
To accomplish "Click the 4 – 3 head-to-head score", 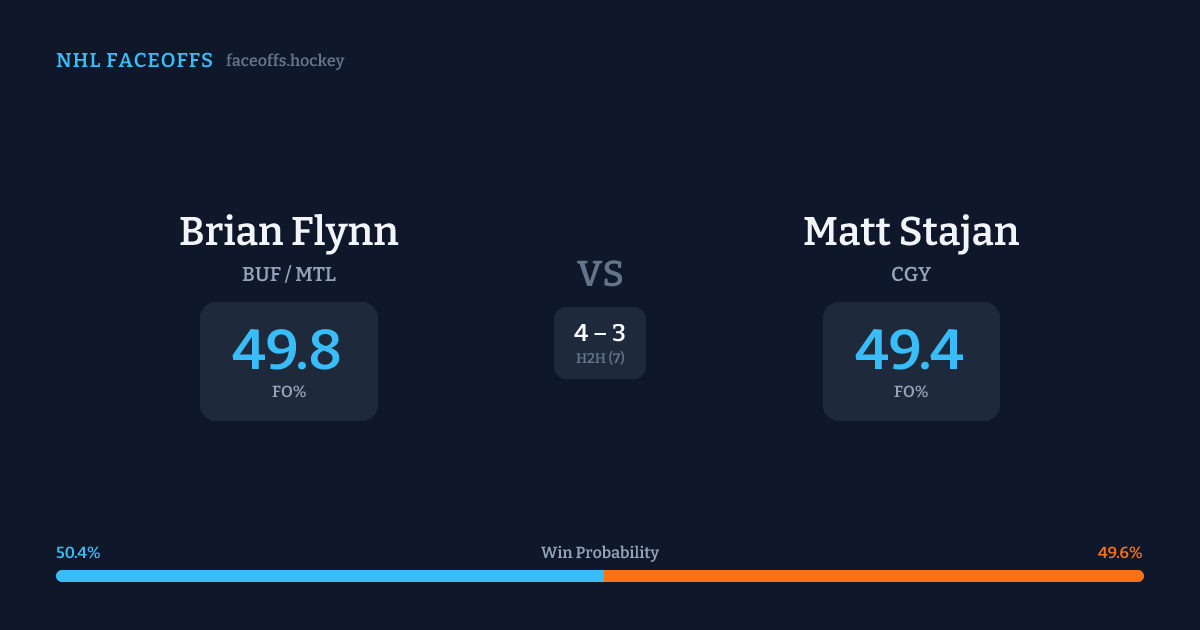I will [600, 333].
